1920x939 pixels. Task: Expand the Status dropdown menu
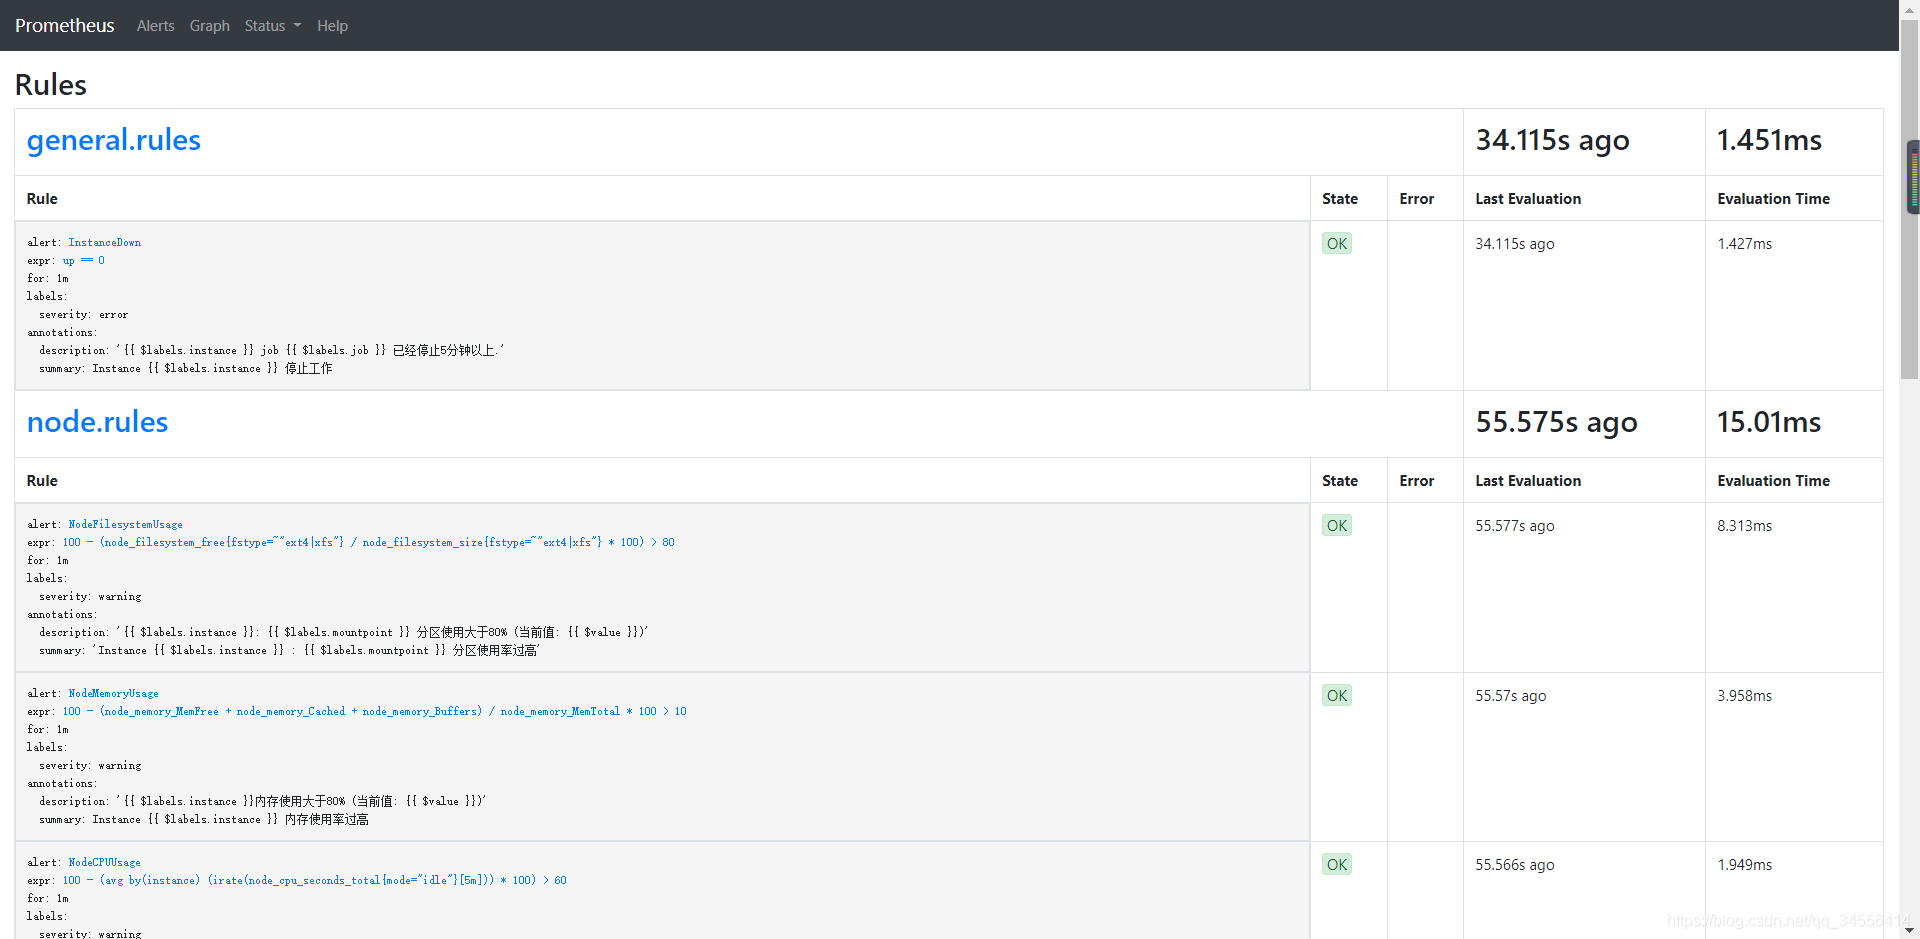pyautogui.click(x=273, y=26)
